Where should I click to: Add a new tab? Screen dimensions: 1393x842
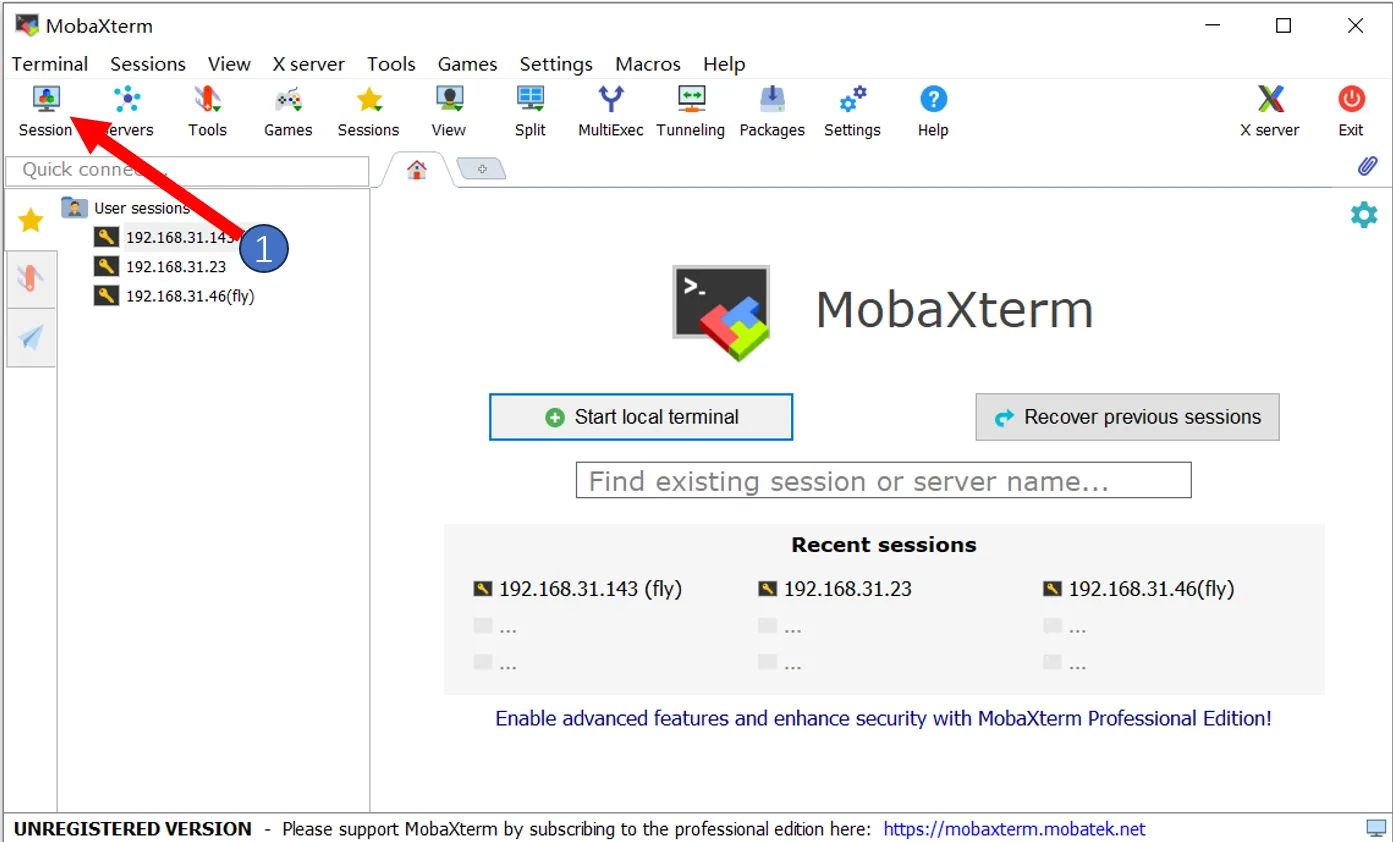[x=482, y=170]
